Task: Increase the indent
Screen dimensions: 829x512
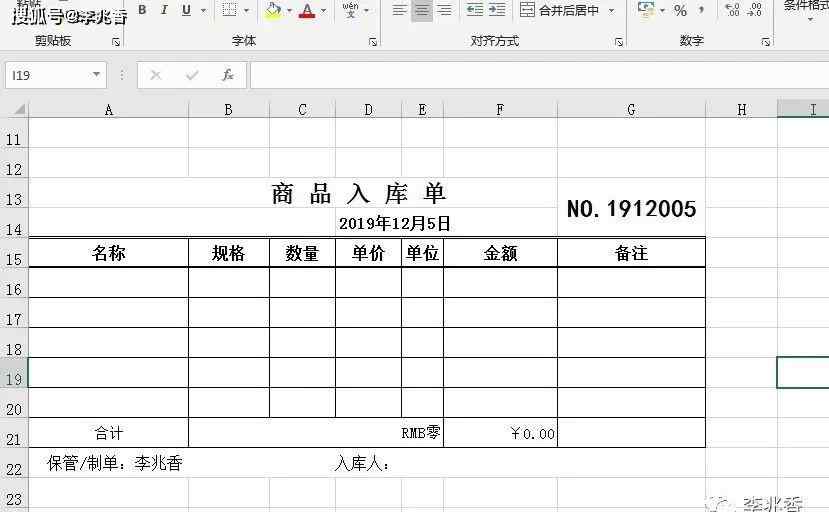Action: pyautogui.click(x=497, y=10)
